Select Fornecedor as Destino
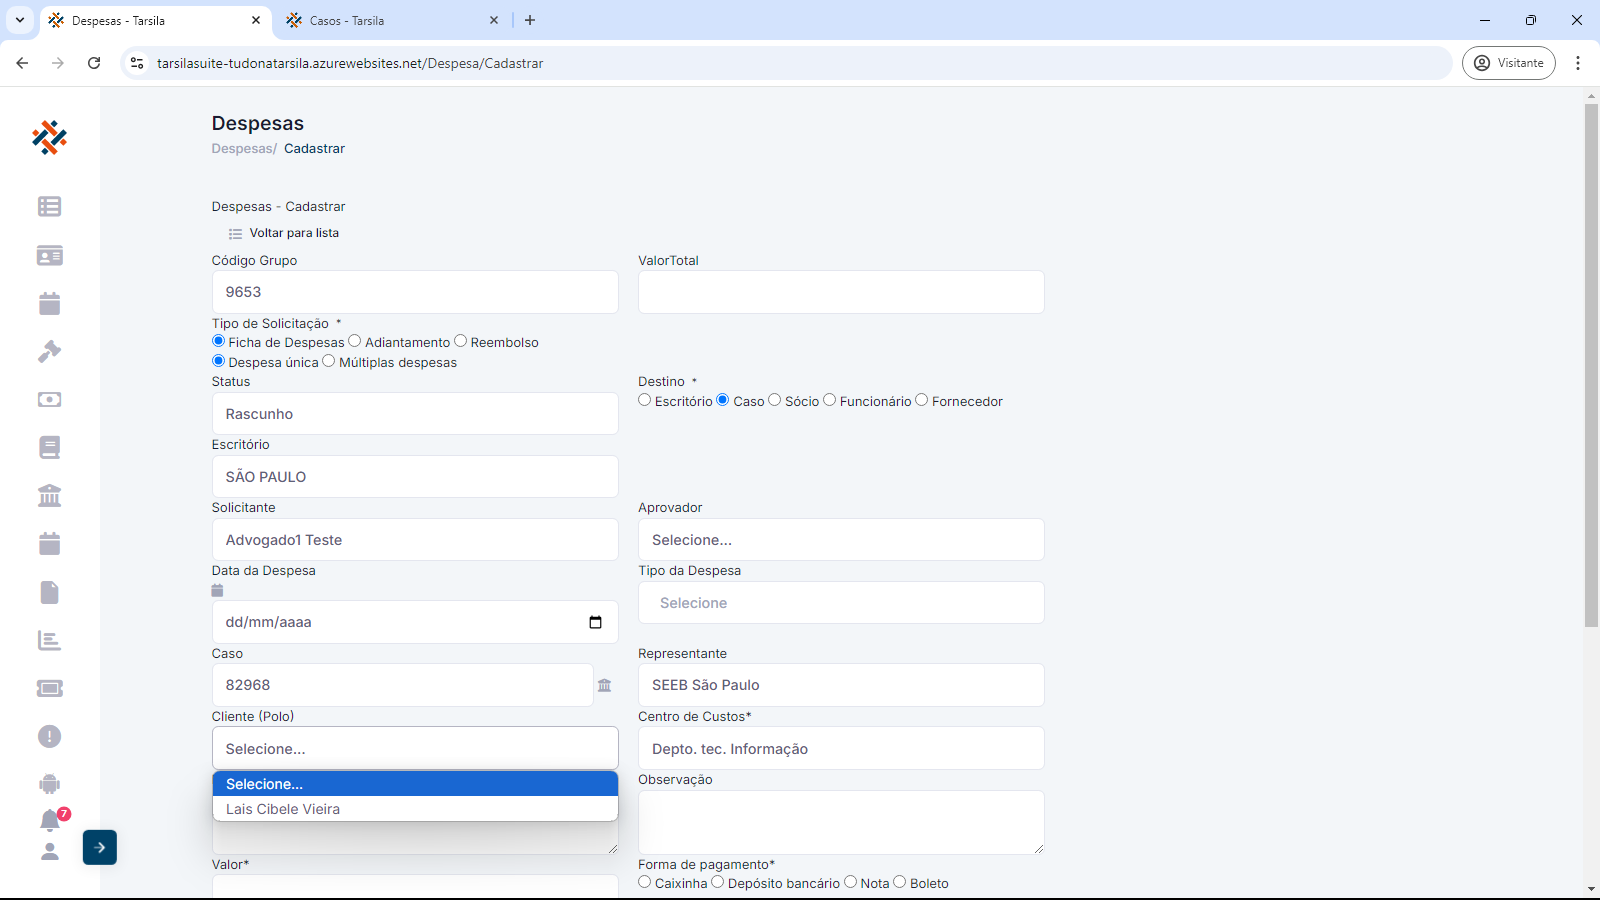This screenshot has height=900, width=1600. tap(922, 400)
